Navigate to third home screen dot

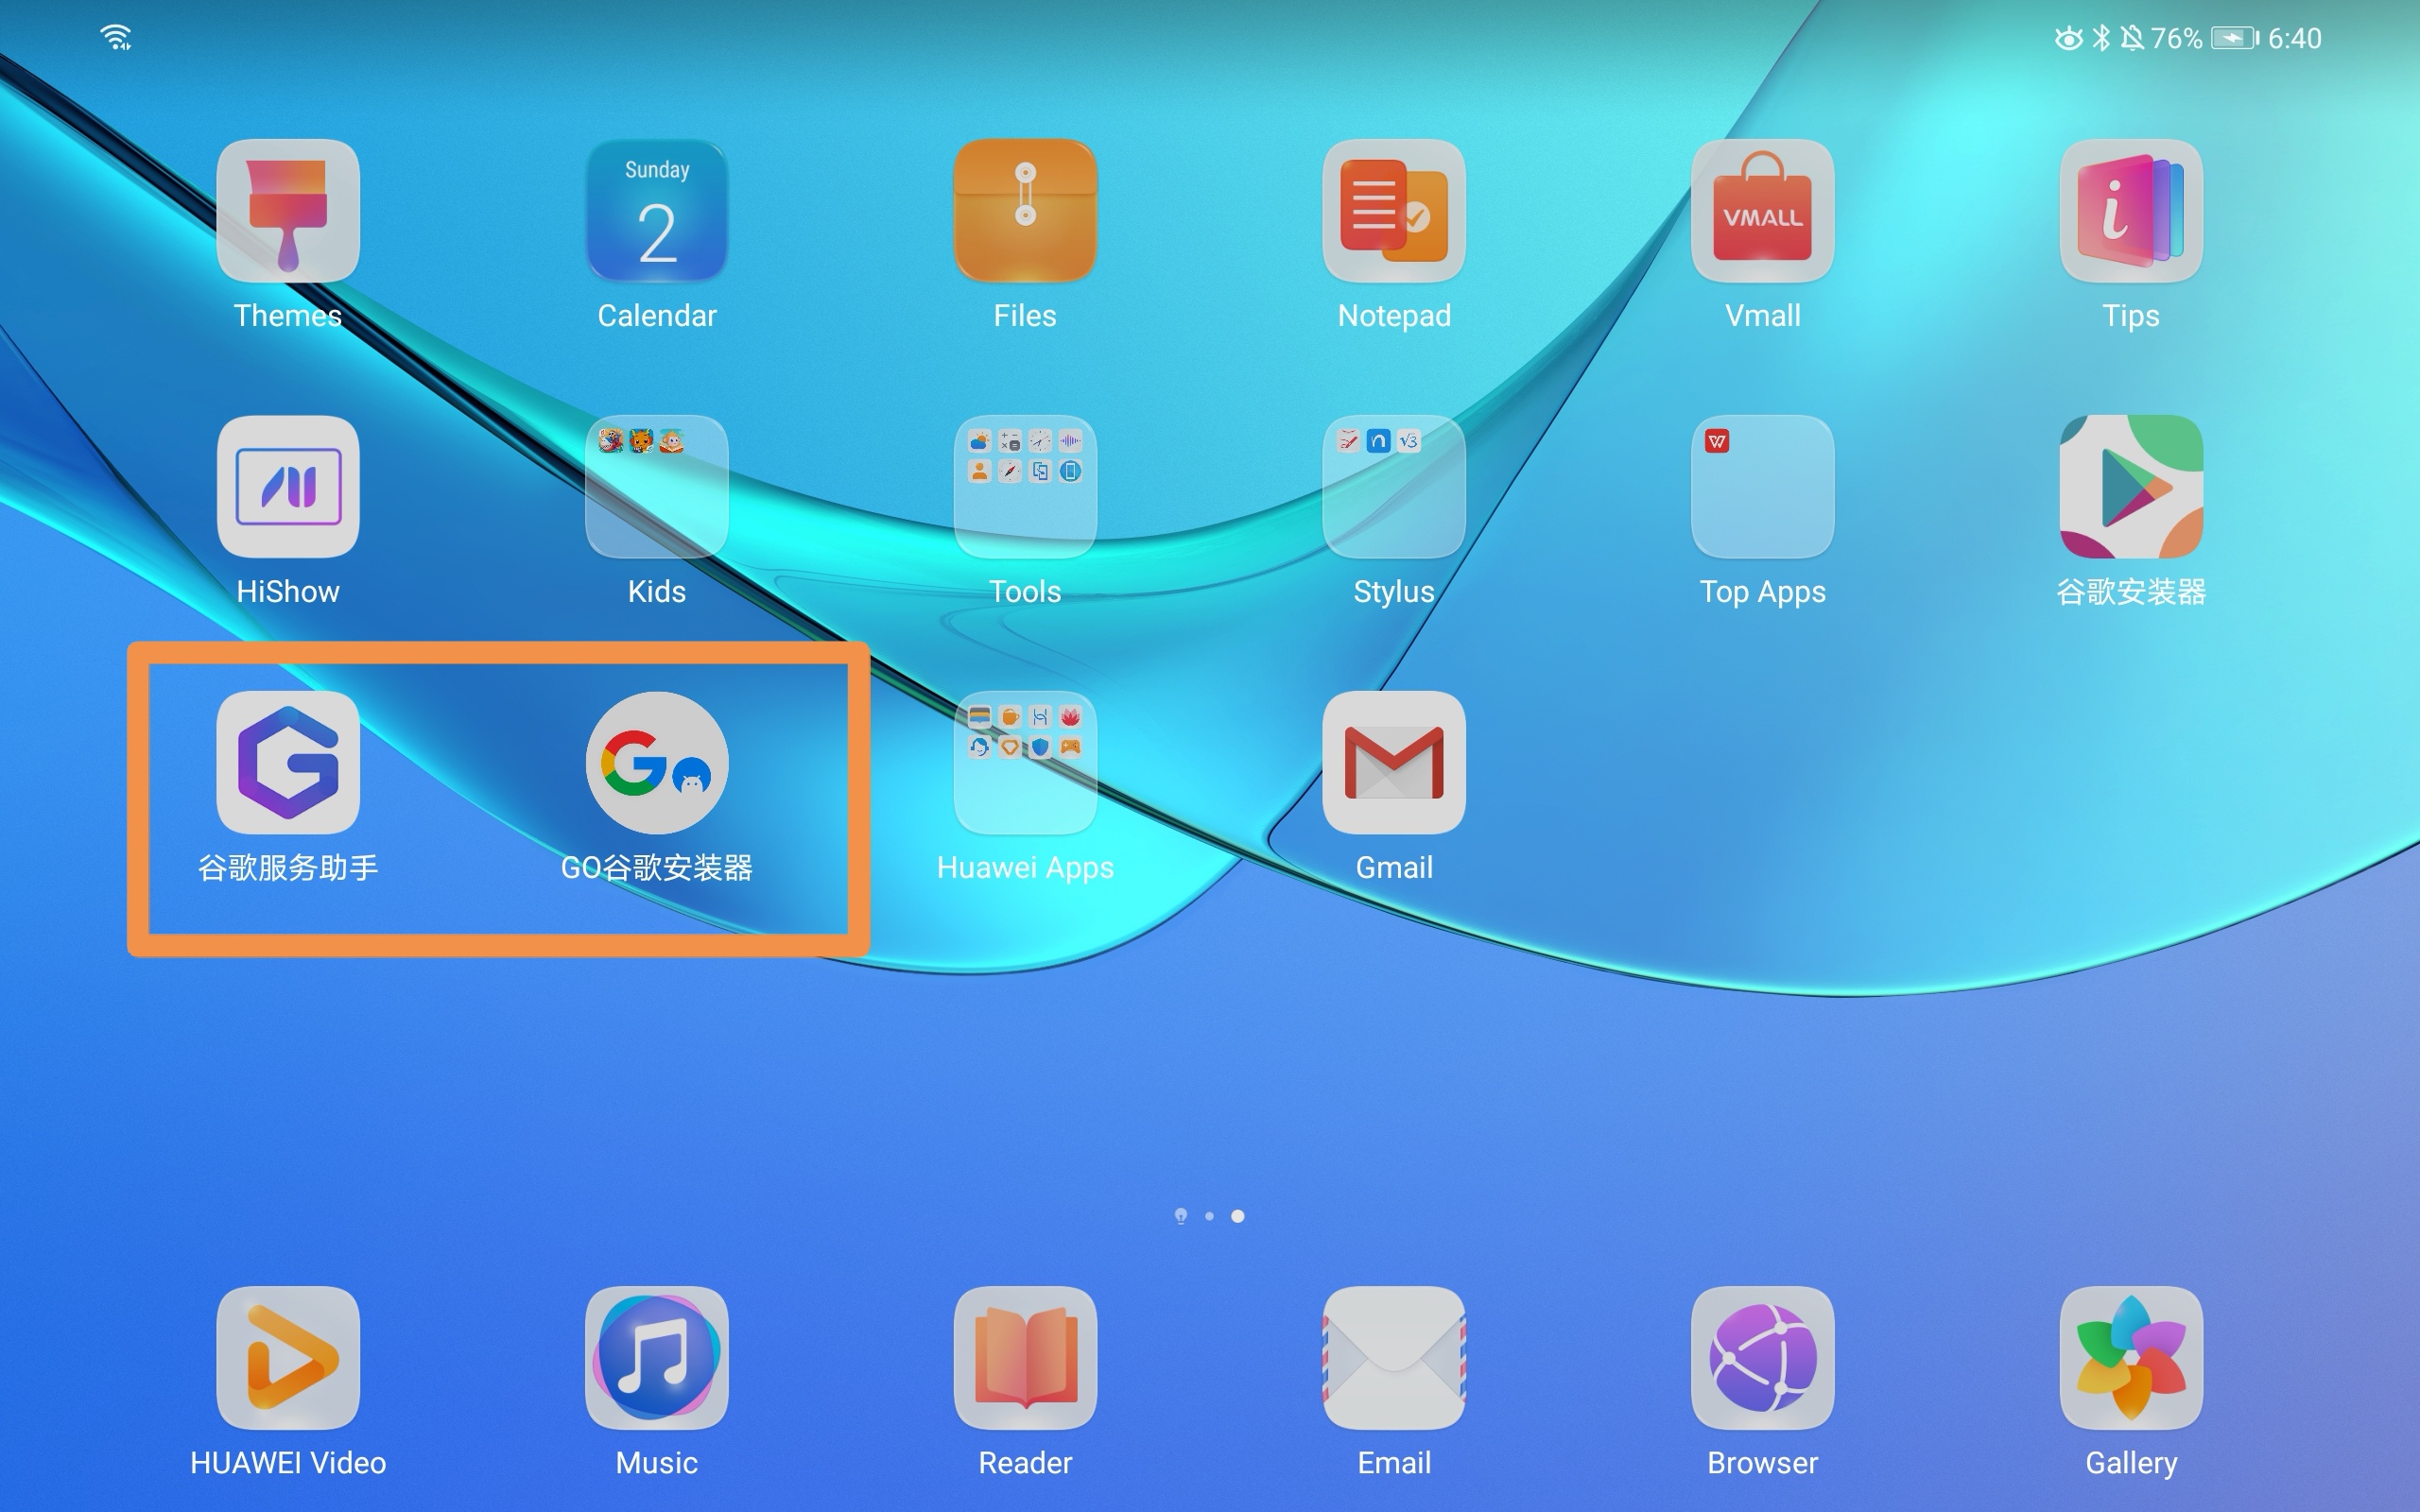pyautogui.click(x=1242, y=1216)
